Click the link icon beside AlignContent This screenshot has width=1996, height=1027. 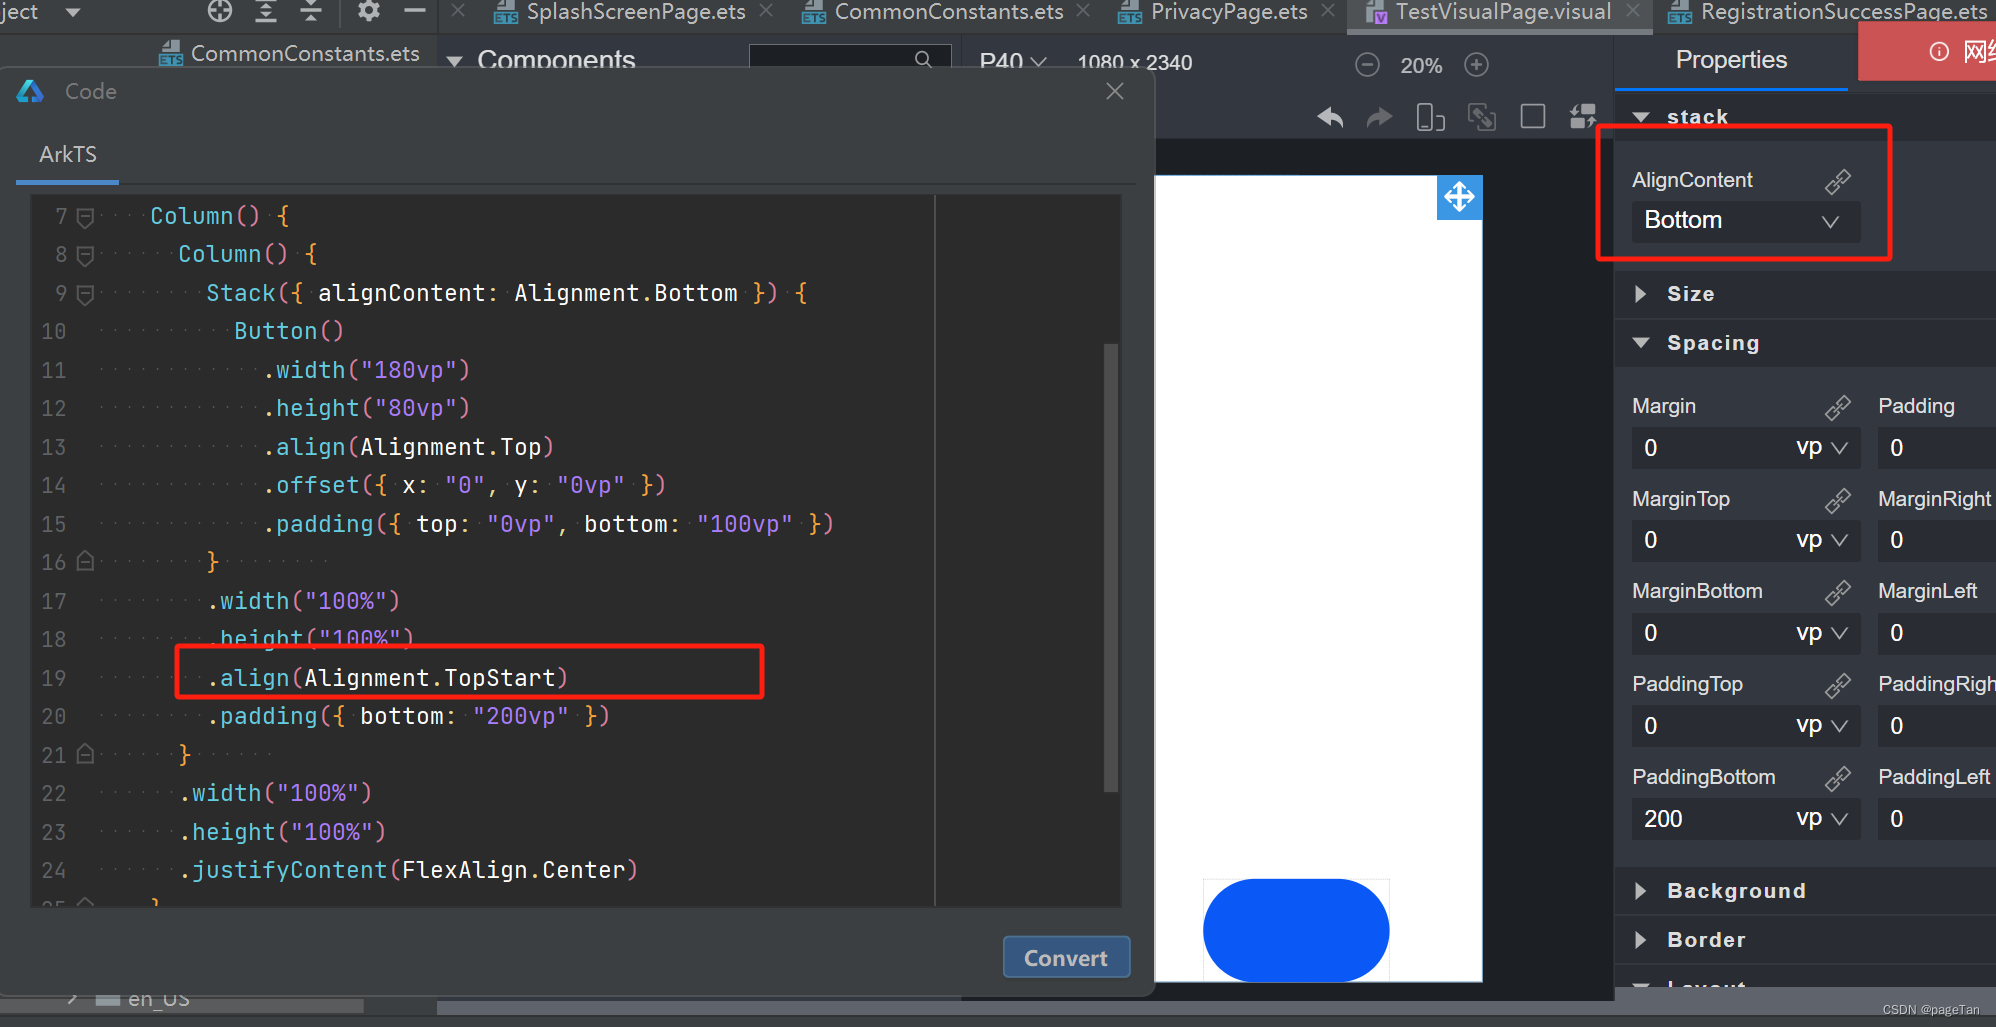pos(1838,181)
